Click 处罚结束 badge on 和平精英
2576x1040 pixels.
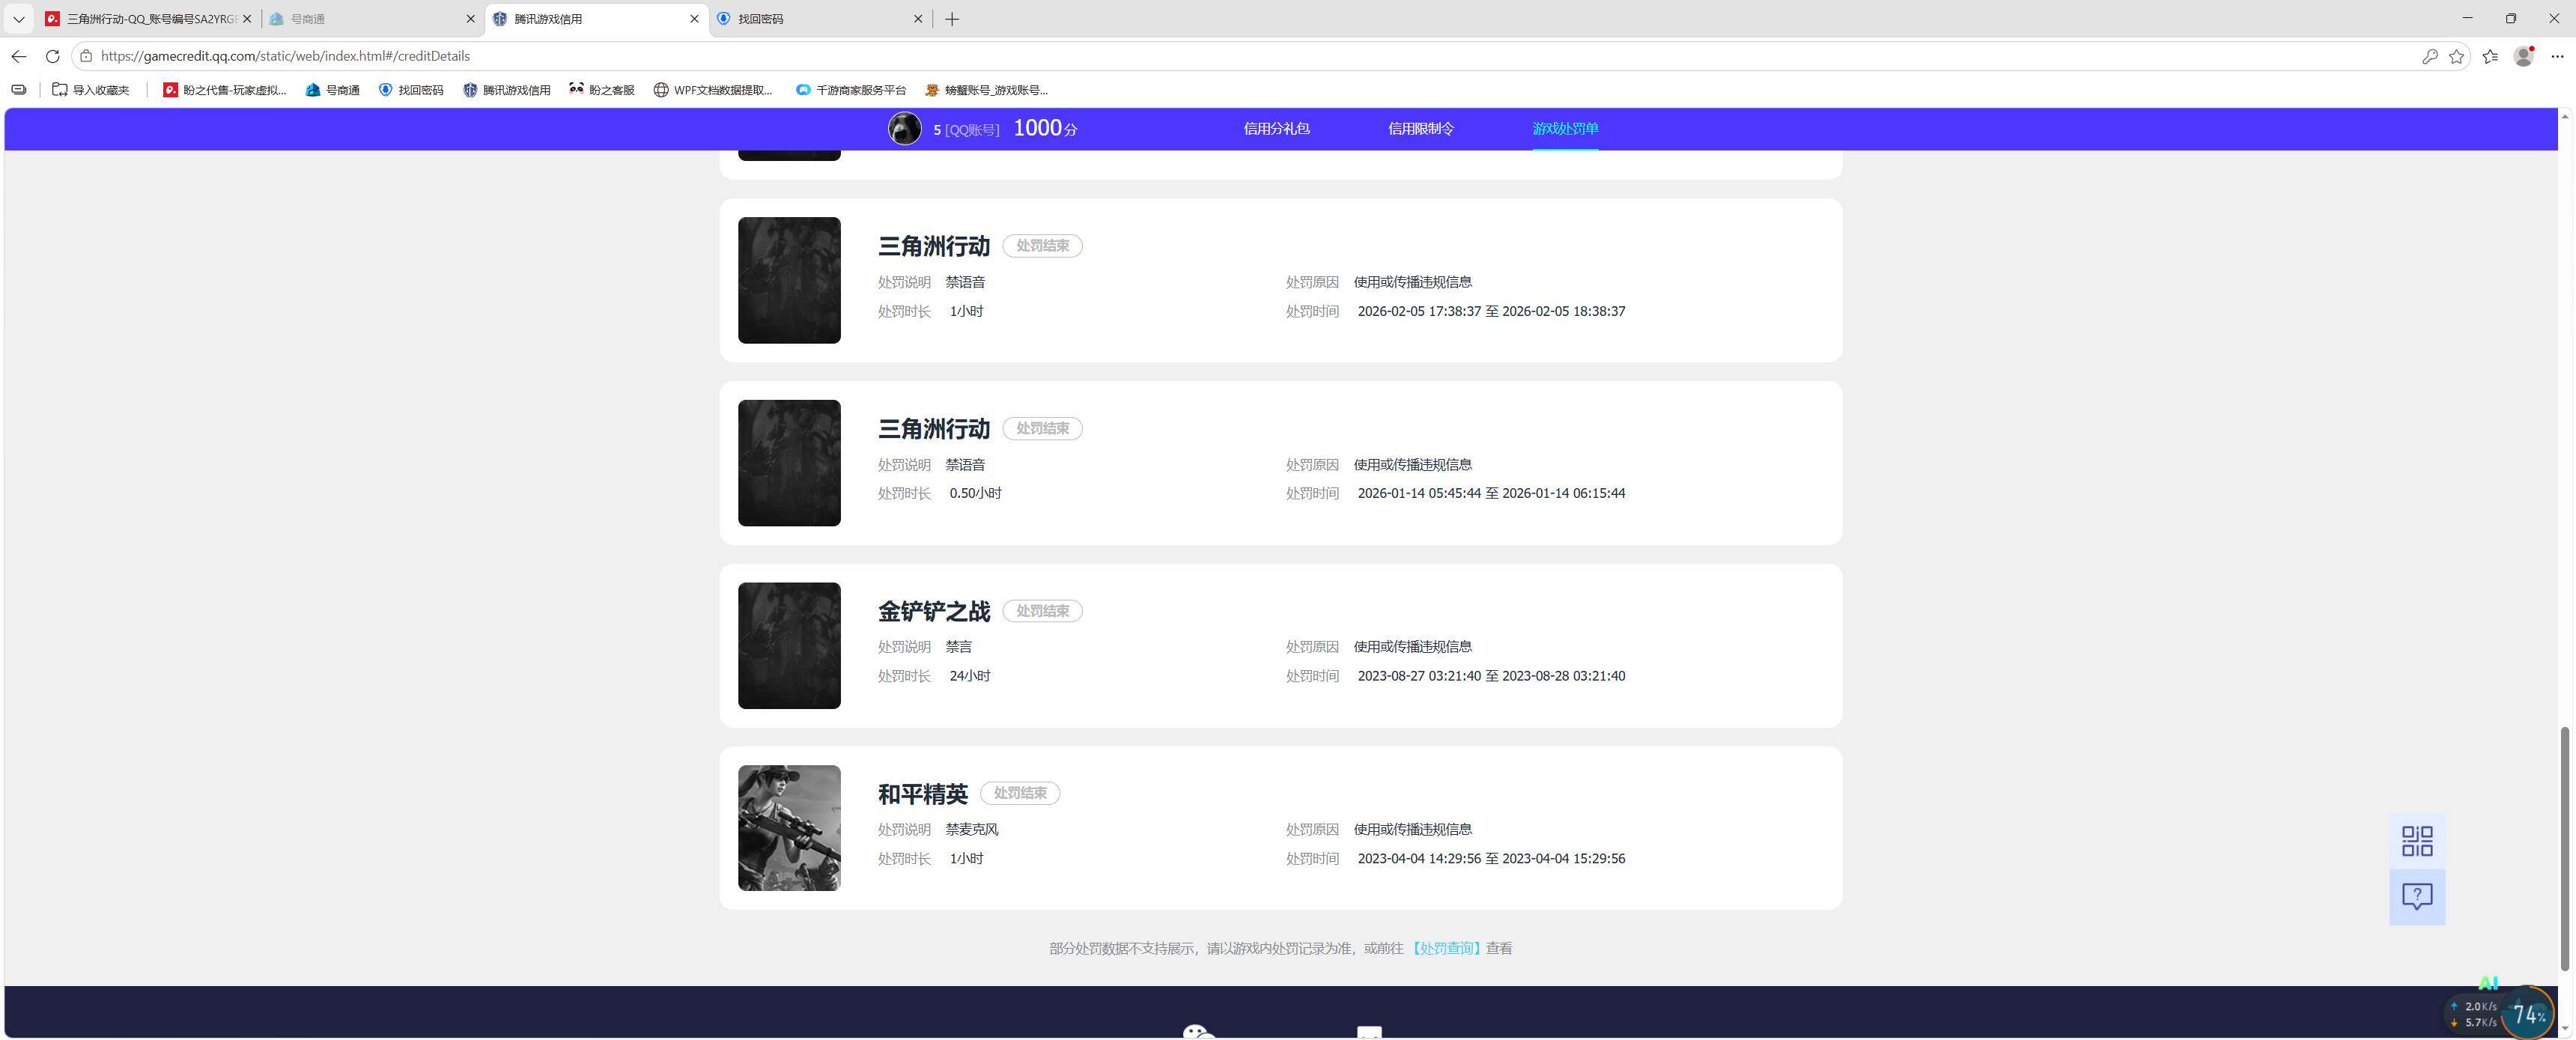click(1020, 793)
